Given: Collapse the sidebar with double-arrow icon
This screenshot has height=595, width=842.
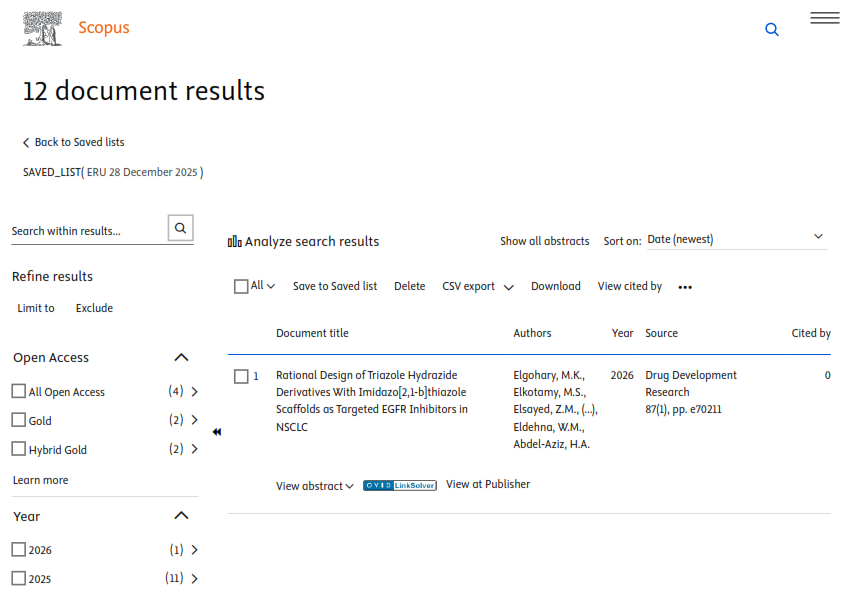Looking at the screenshot, I should click(217, 432).
